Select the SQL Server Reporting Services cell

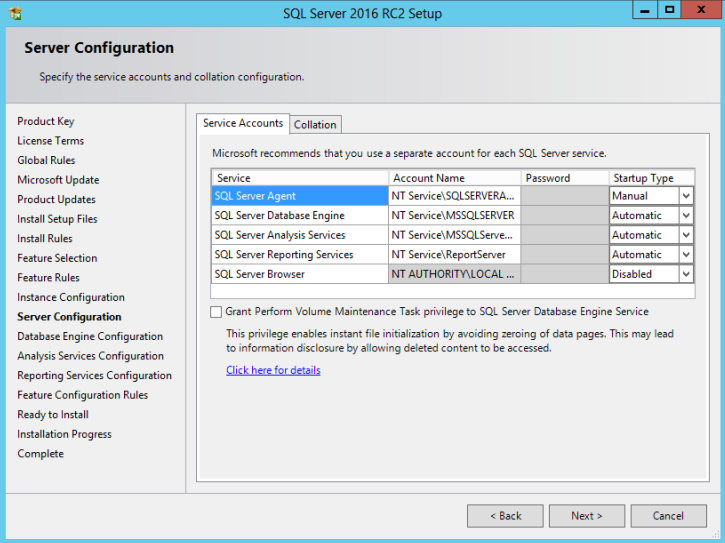point(300,254)
